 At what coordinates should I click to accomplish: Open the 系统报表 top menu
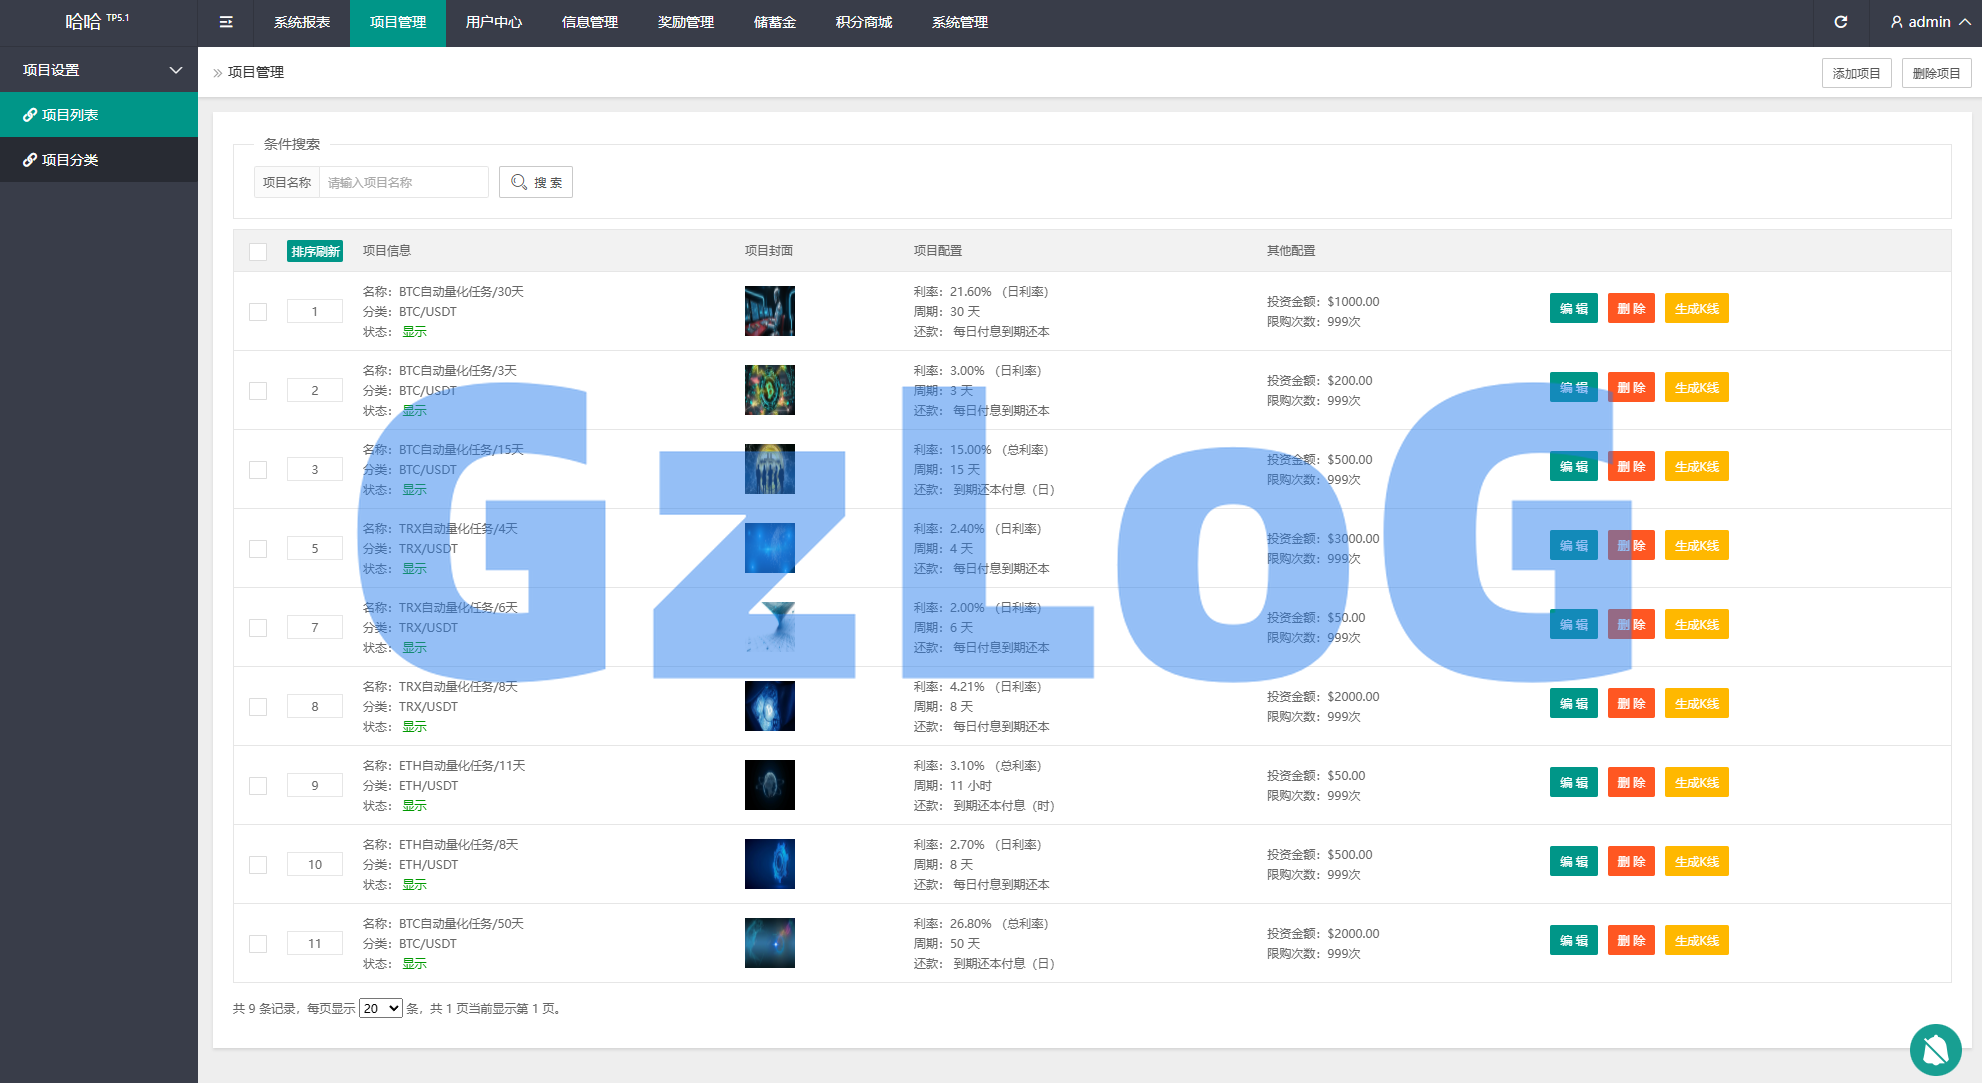[302, 22]
